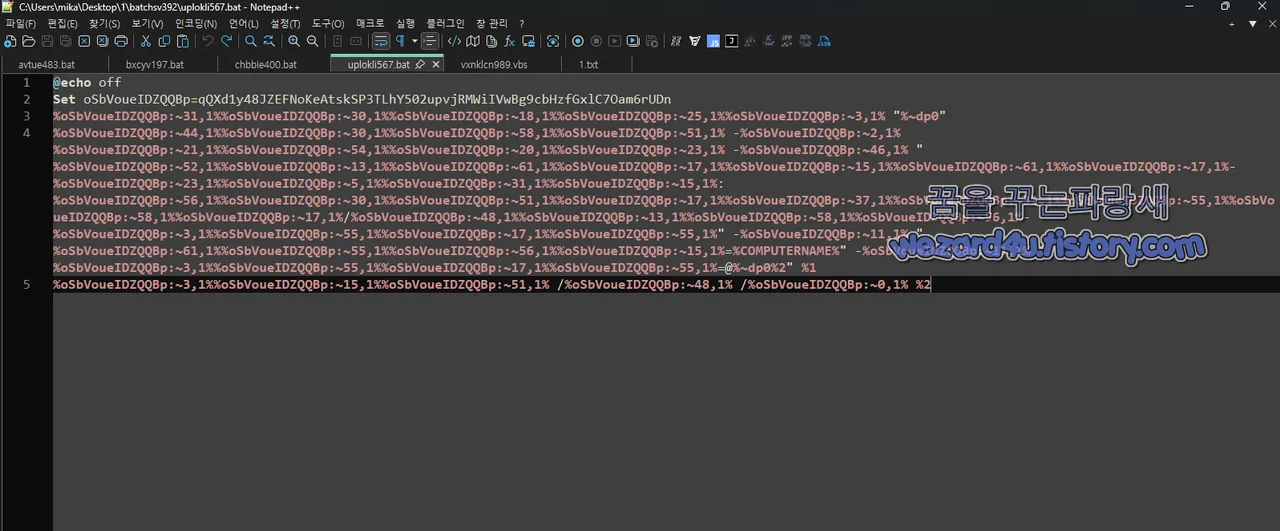Switch to the avtue483.bat tab
The width and height of the screenshot is (1280, 531).
click(47, 64)
